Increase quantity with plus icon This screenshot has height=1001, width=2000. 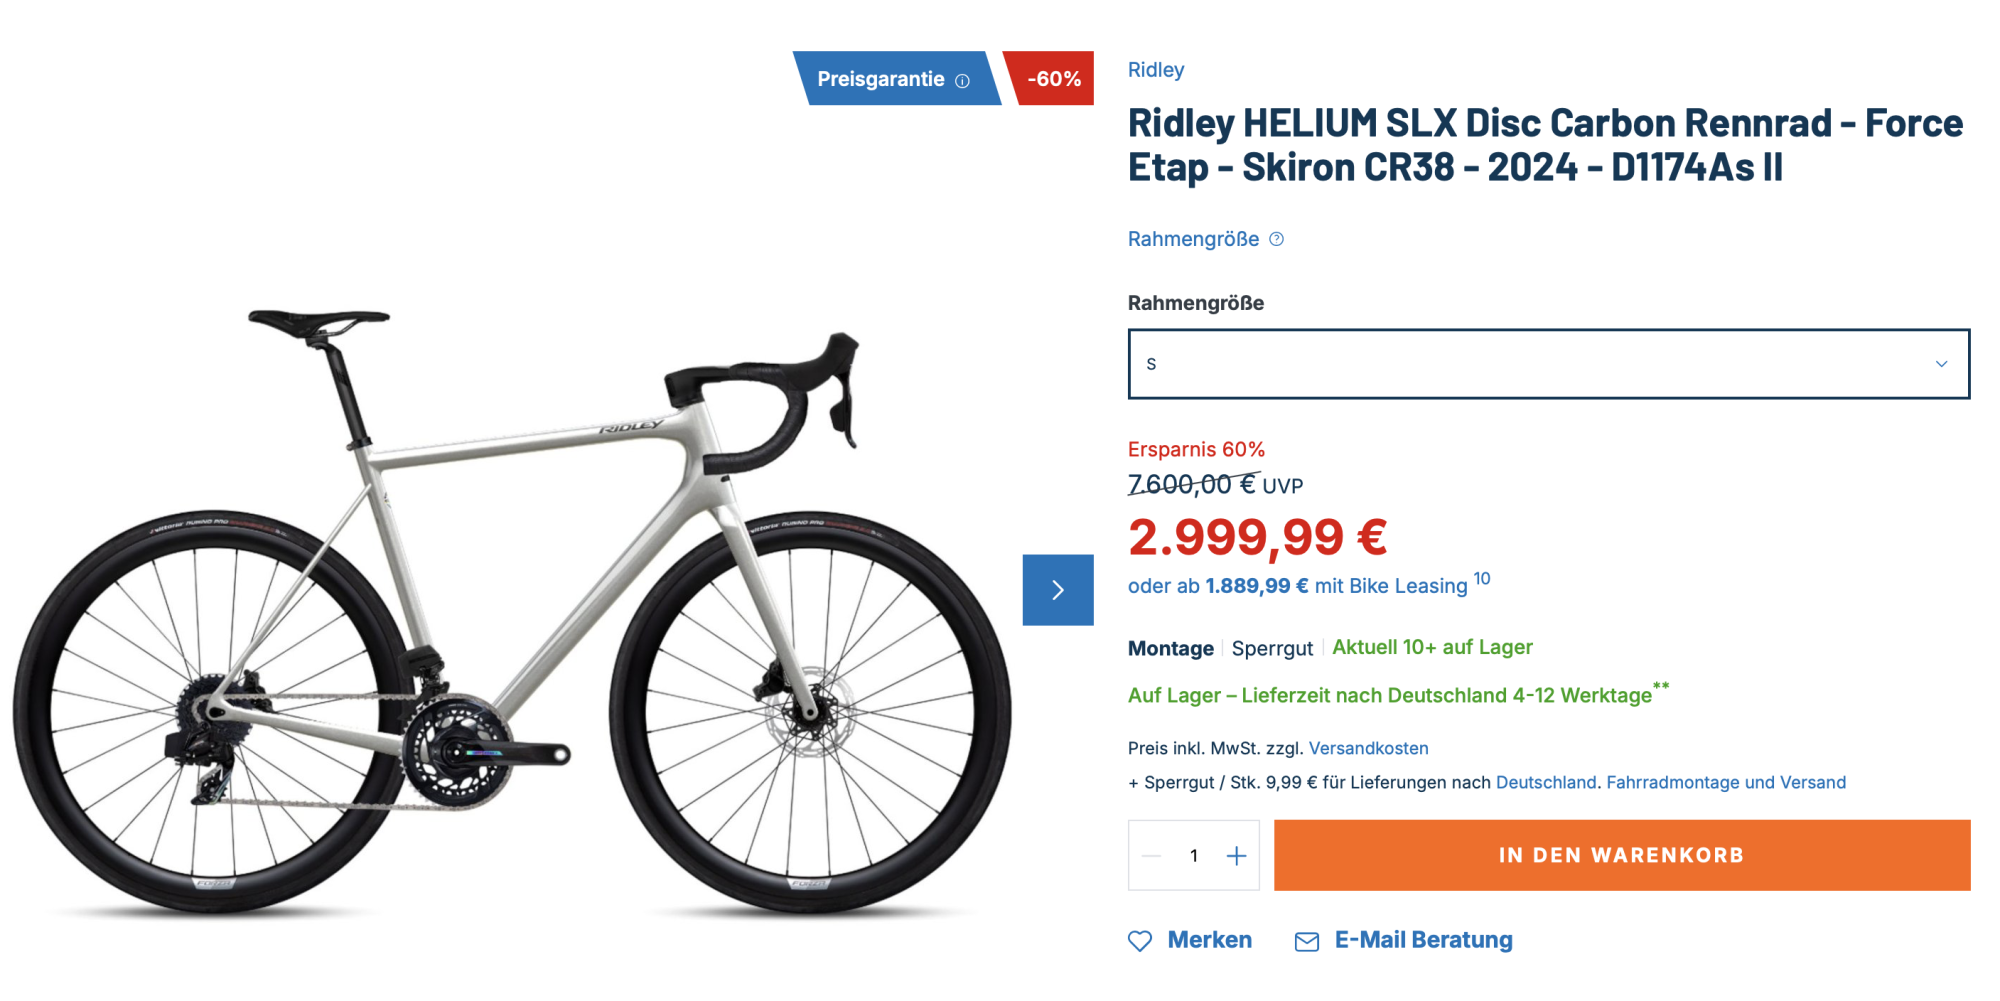(1236, 856)
